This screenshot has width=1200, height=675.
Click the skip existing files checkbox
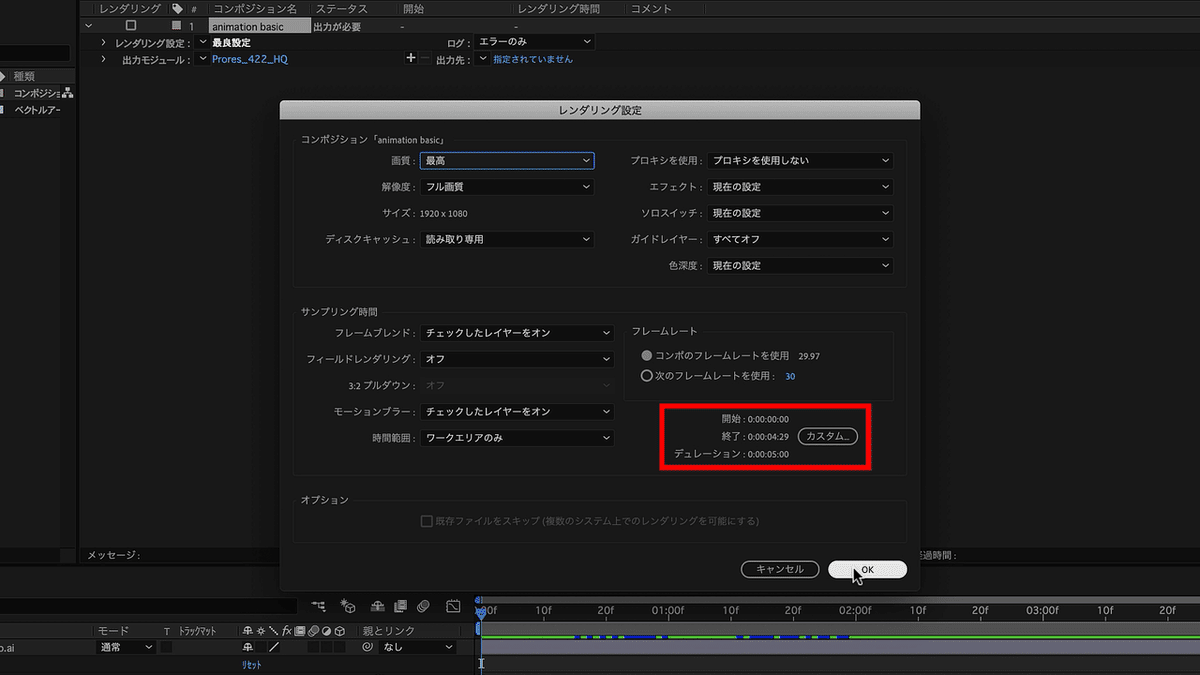(427, 521)
